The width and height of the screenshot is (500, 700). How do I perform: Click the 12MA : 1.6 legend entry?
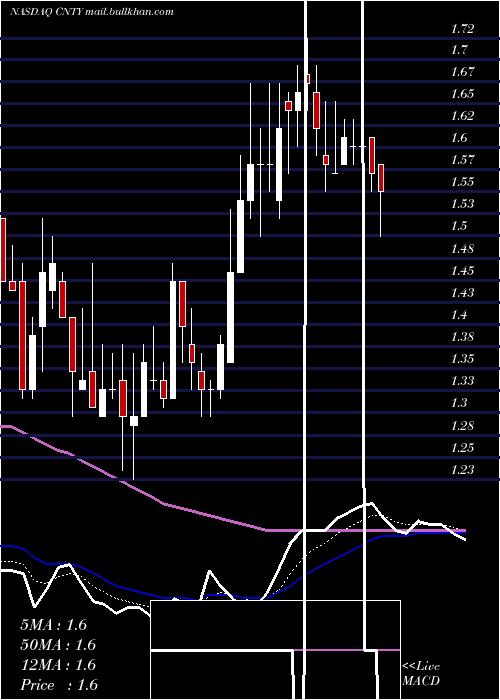point(58,665)
